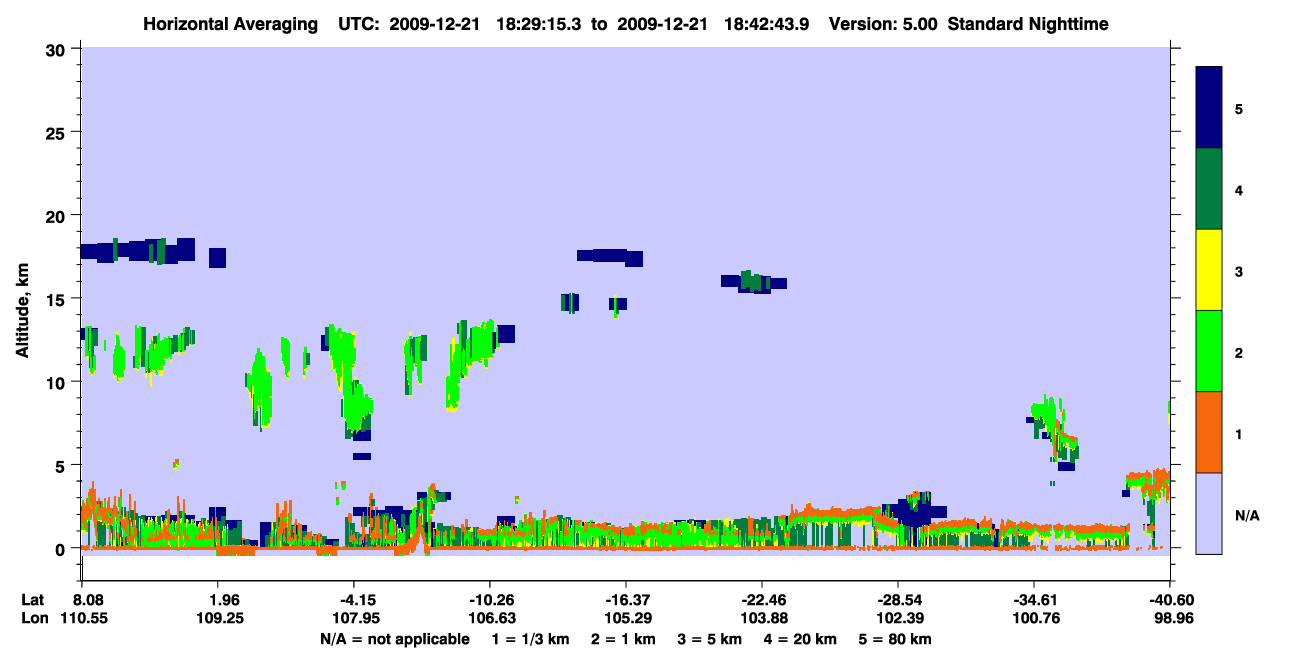
Task: Click the 'Lat' row label
Action: [33, 600]
